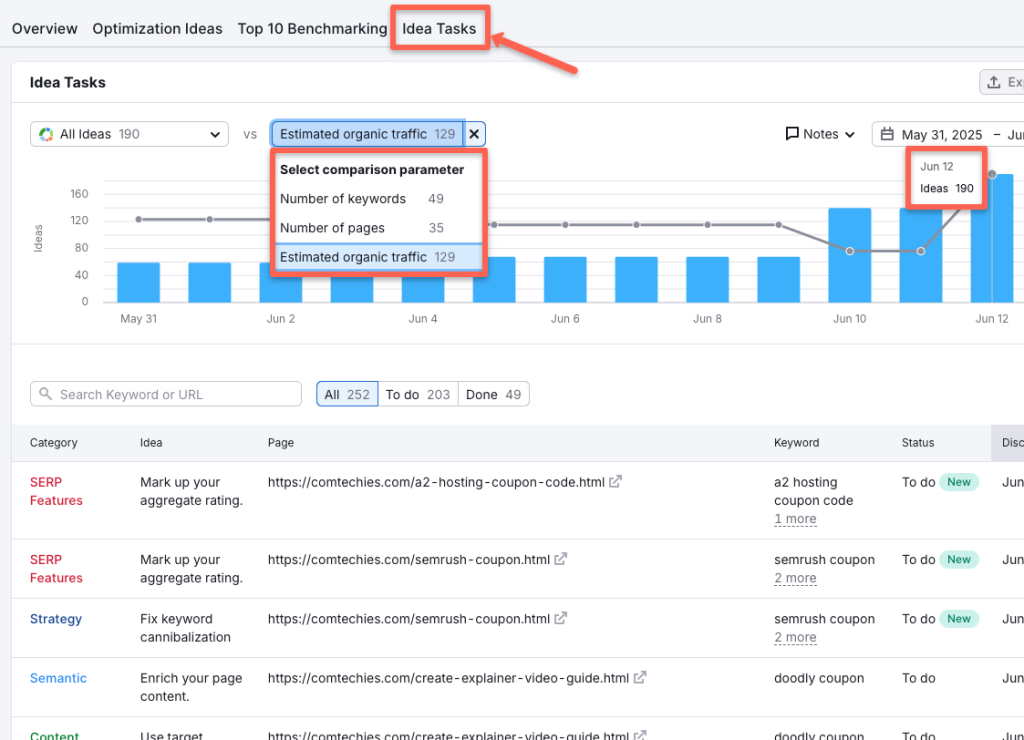The image size is (1024, 740).
Task: Click the Export icon above the chart
Action: [x=994, y=81]
